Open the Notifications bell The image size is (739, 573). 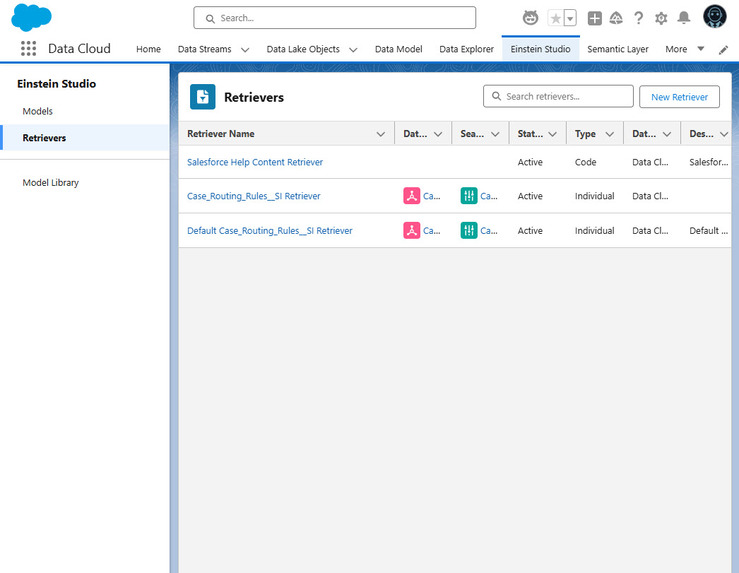[x=683, y=18]
